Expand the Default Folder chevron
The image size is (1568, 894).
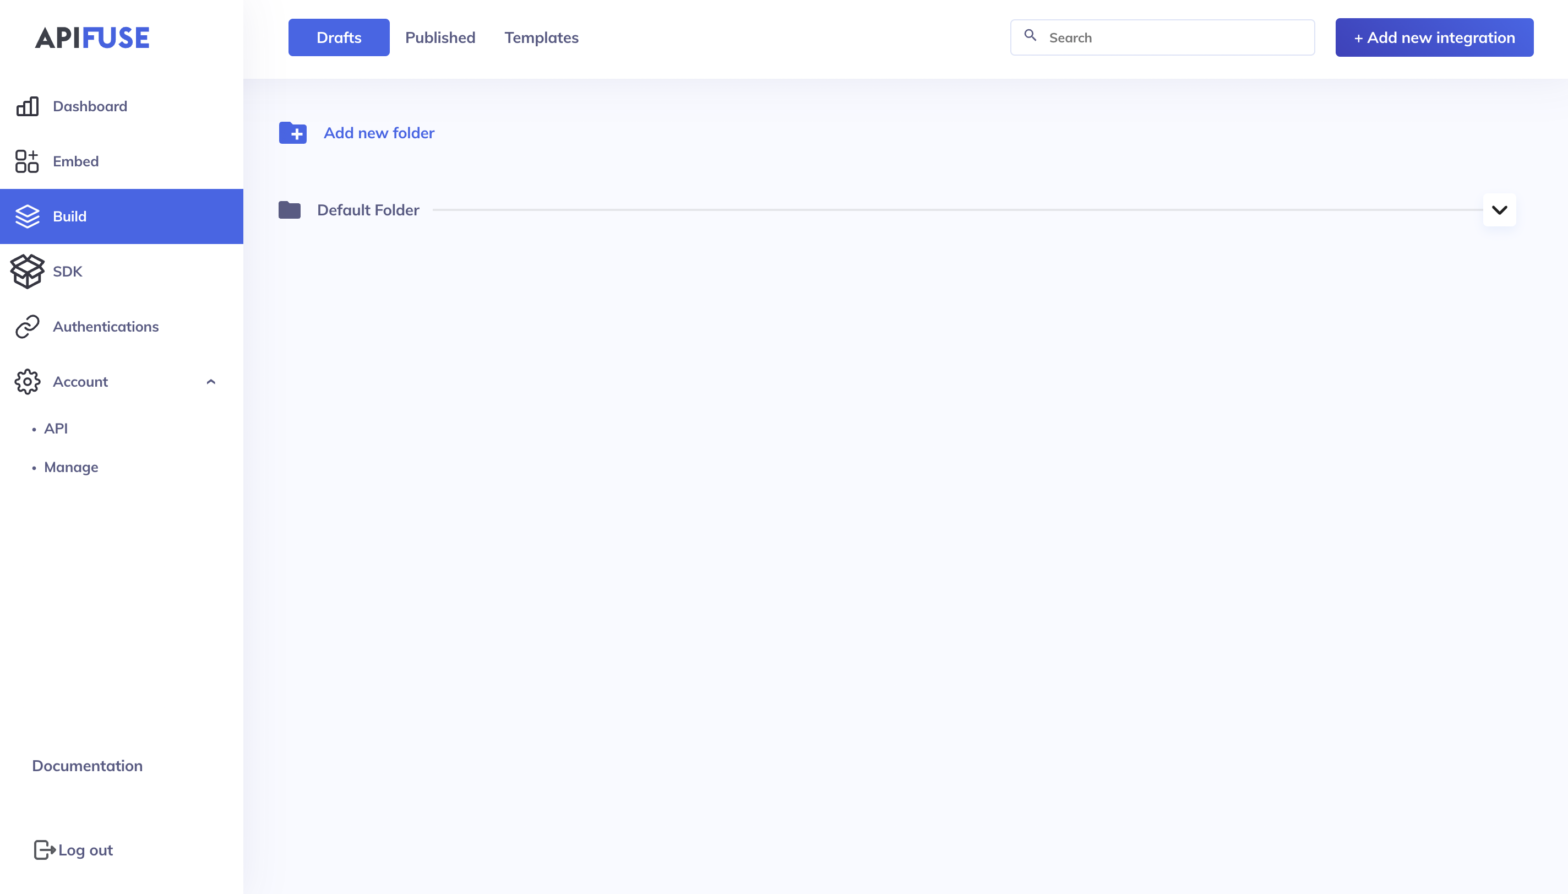click(x=1499, y=210)
